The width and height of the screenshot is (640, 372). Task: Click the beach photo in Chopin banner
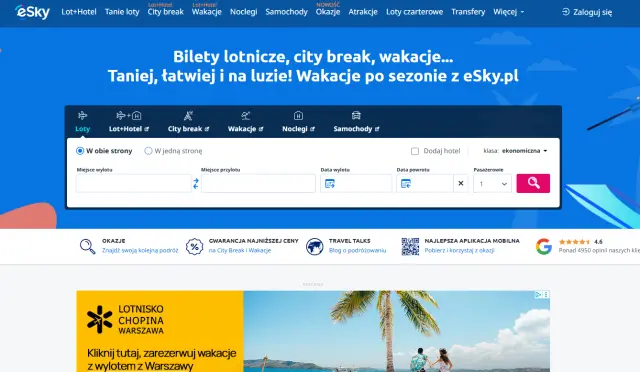point(396,331)
